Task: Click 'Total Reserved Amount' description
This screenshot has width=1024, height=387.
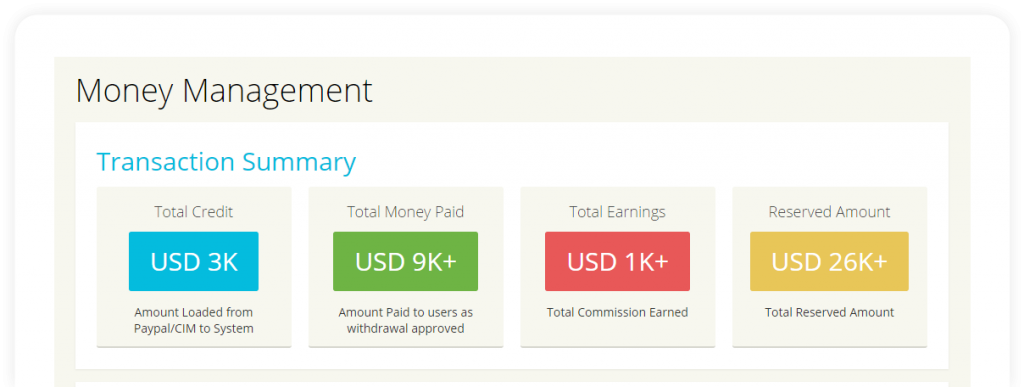Action: click(829, 313)
